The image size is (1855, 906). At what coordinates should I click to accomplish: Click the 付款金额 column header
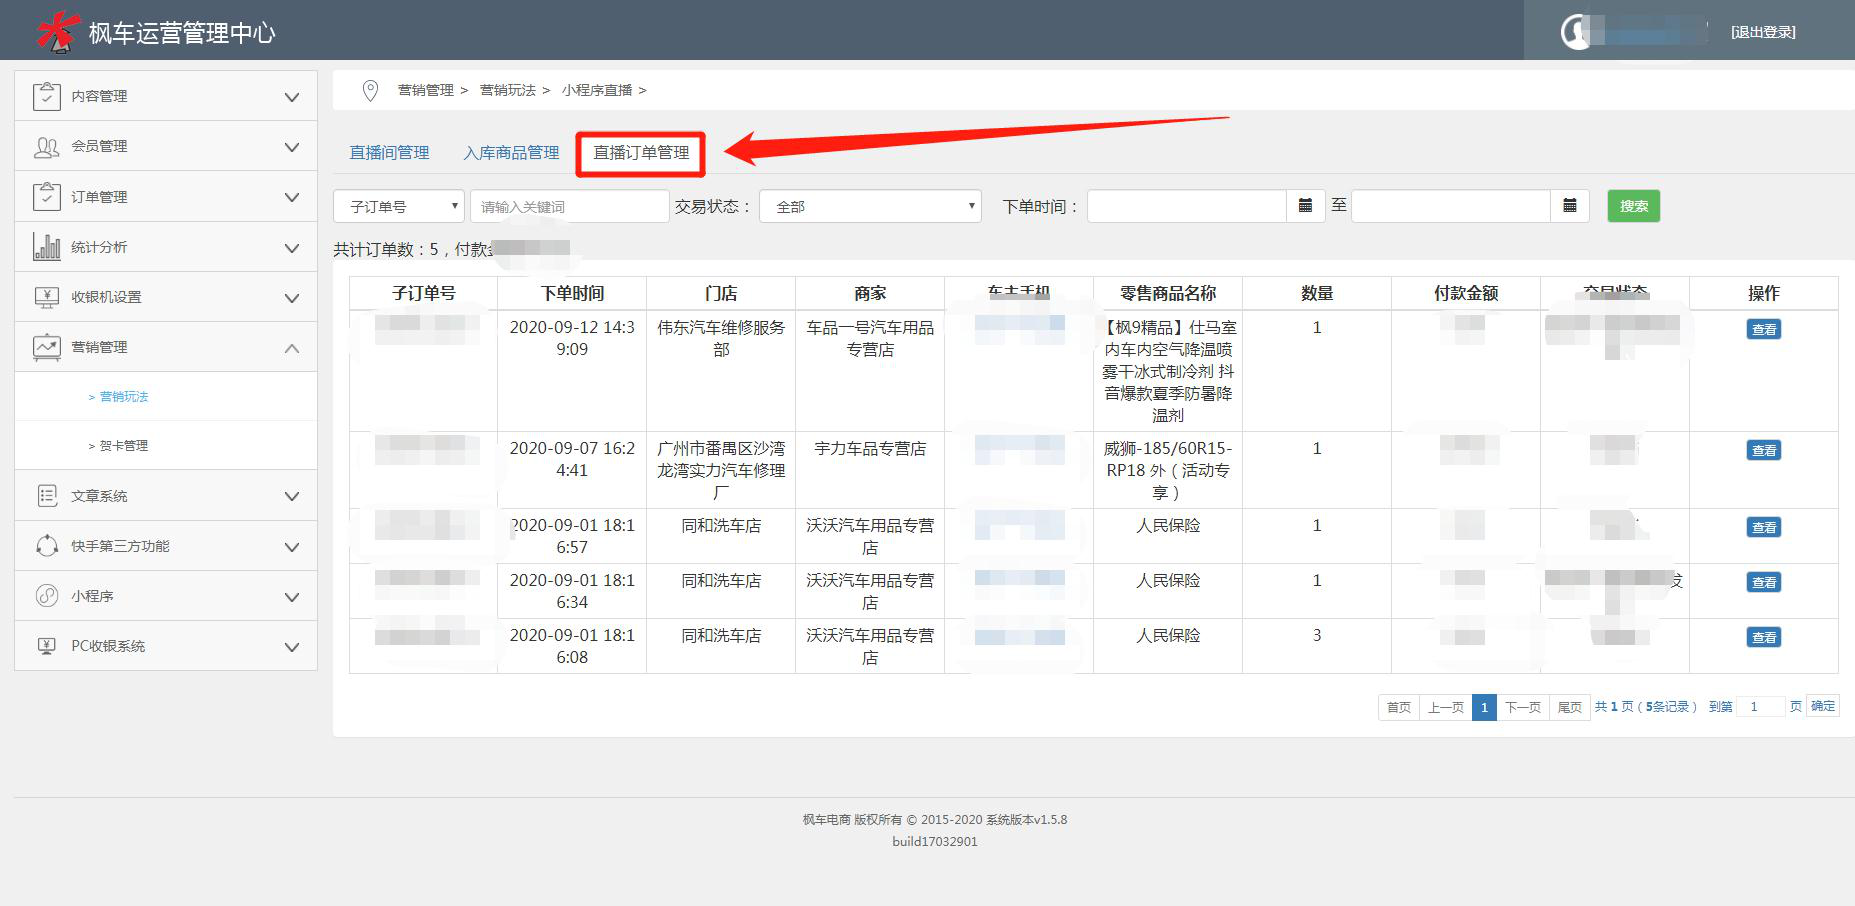(1466, 293)
